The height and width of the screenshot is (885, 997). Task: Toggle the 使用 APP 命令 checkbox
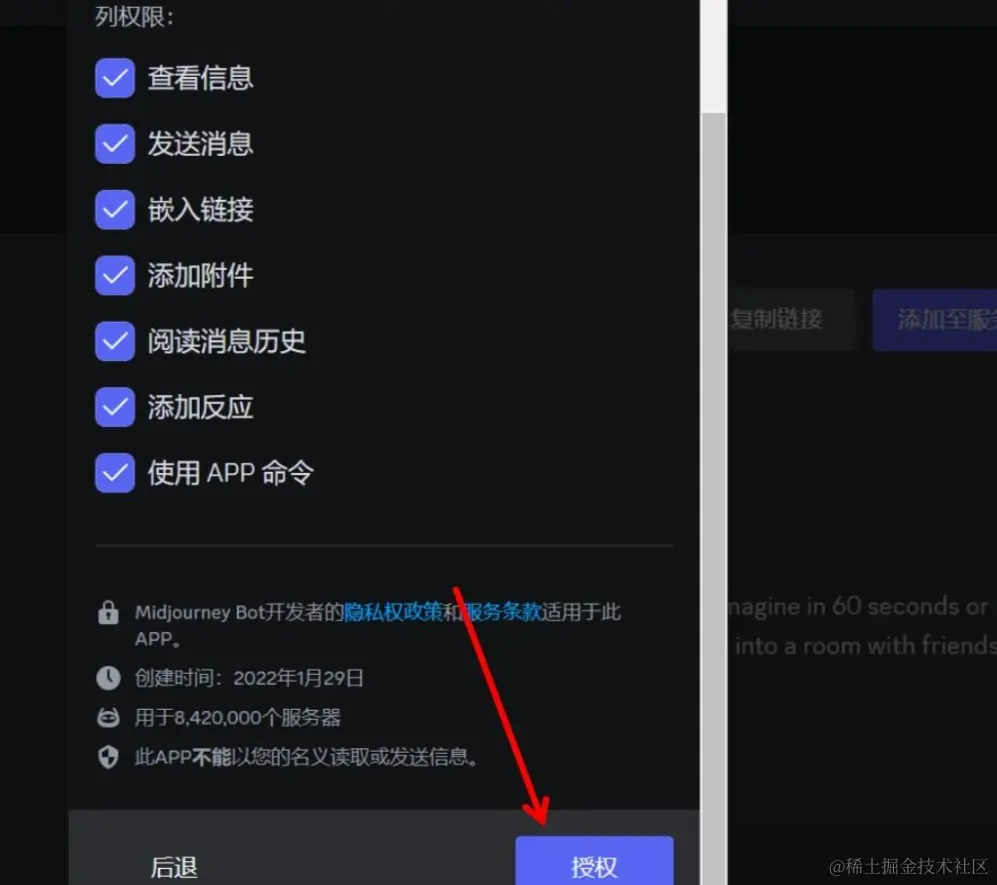114,473
